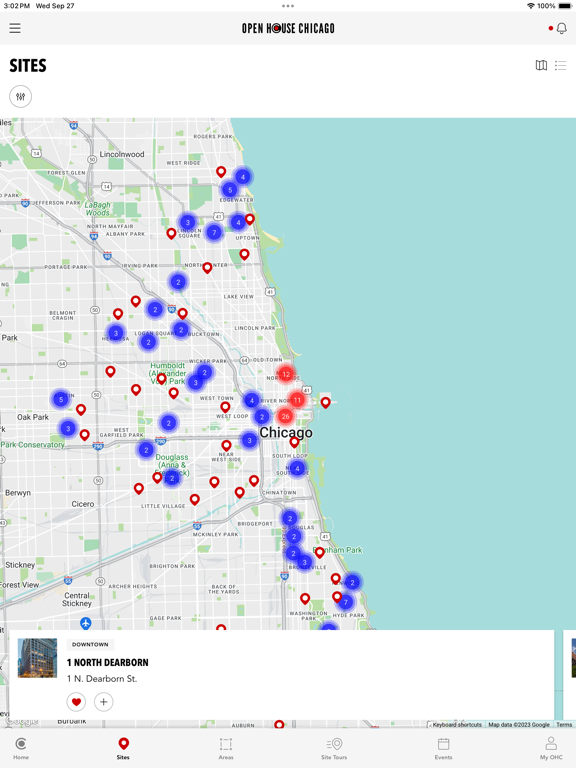Viewport: 576px width, 768px height.
Task: Tap the red cluster with 26 sites
Action: pyautogui.click(x=285, y=416)
